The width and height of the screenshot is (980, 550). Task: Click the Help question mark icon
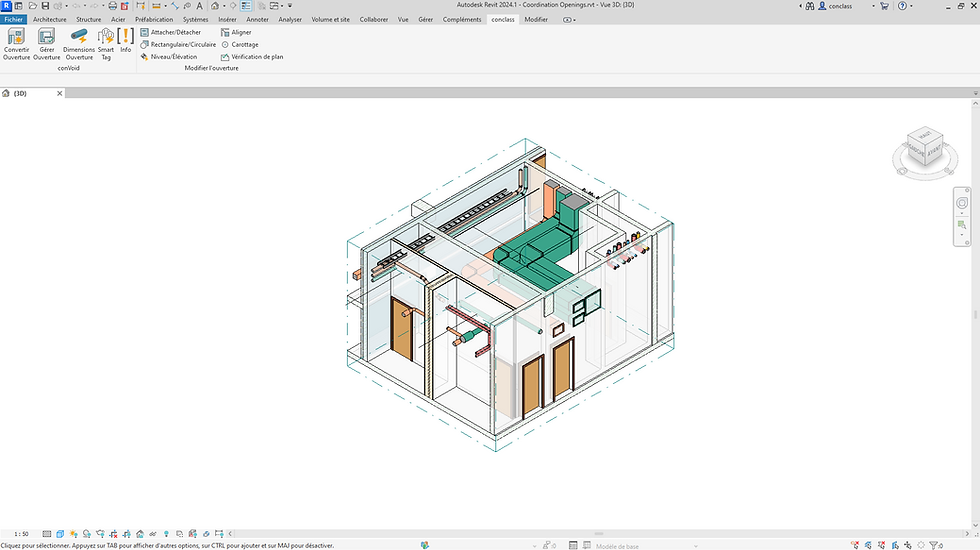(902, 6)
